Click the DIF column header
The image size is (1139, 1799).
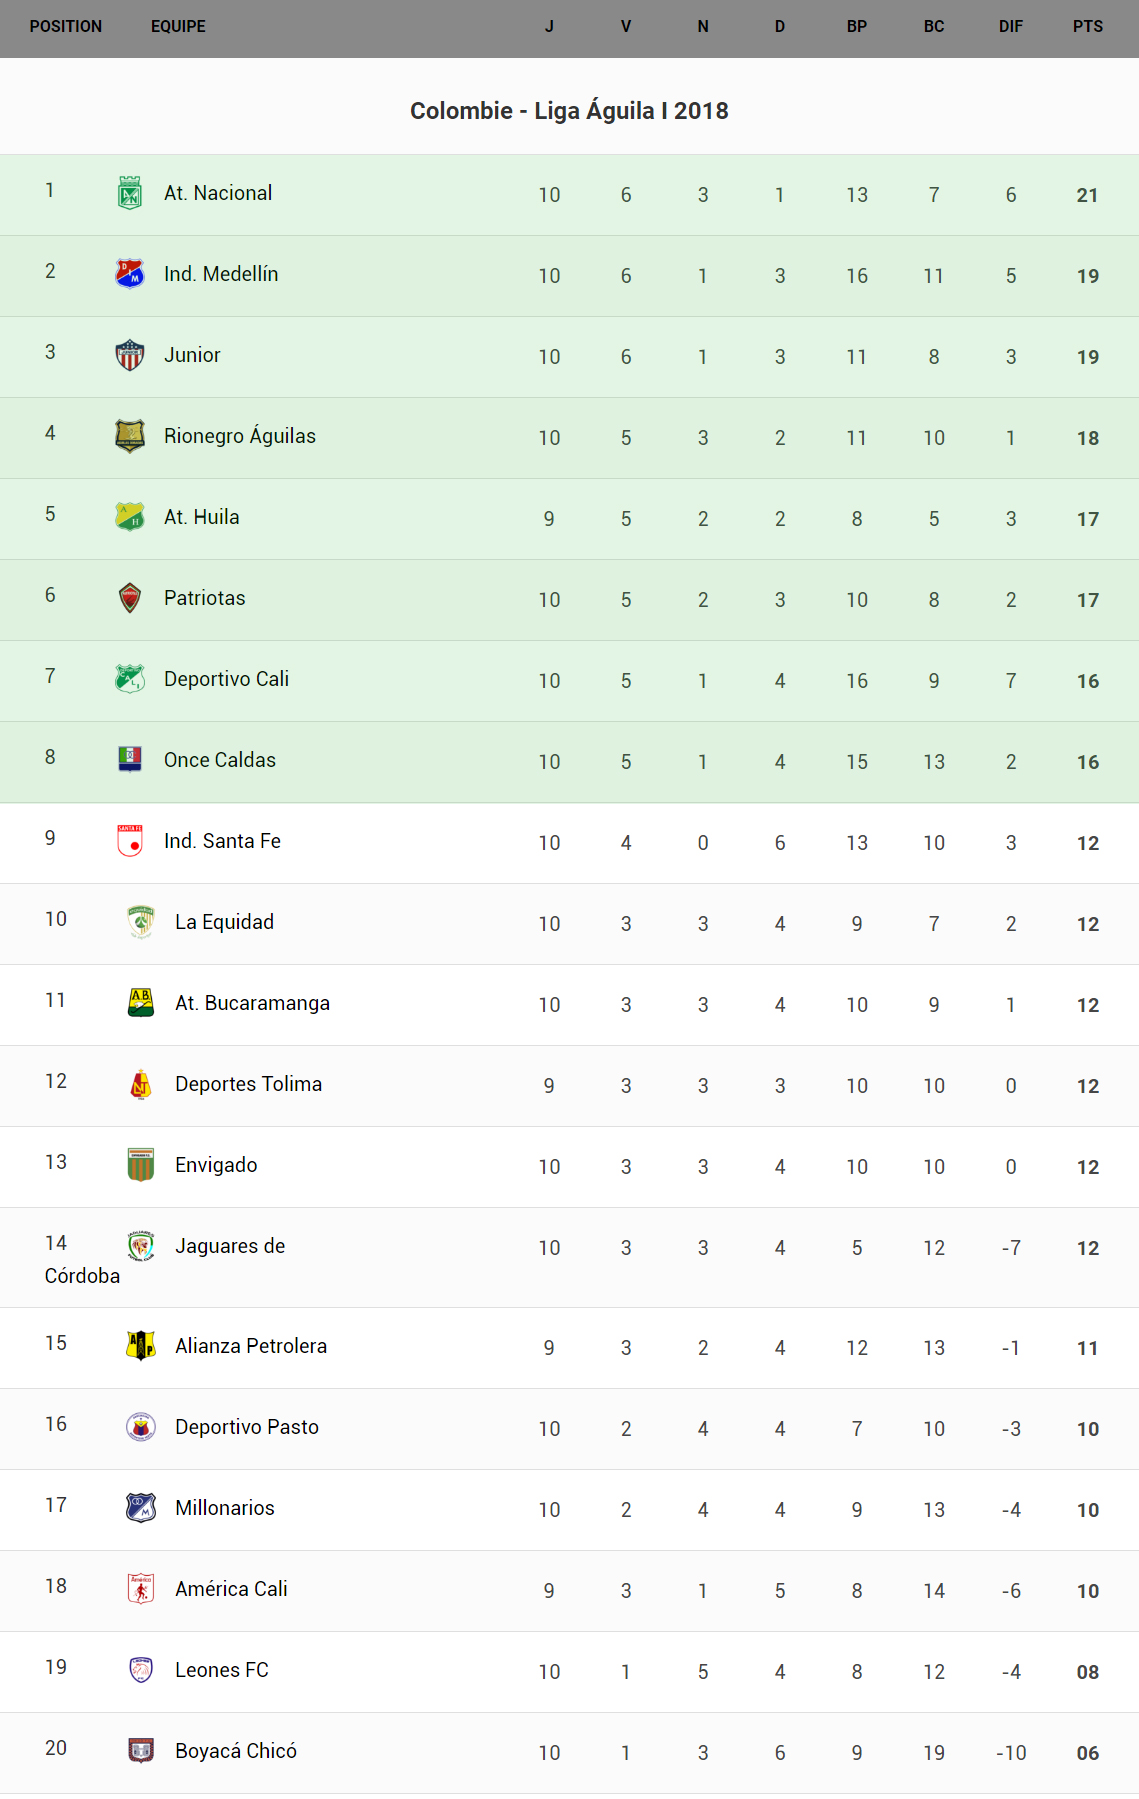tap(1011, 27)
